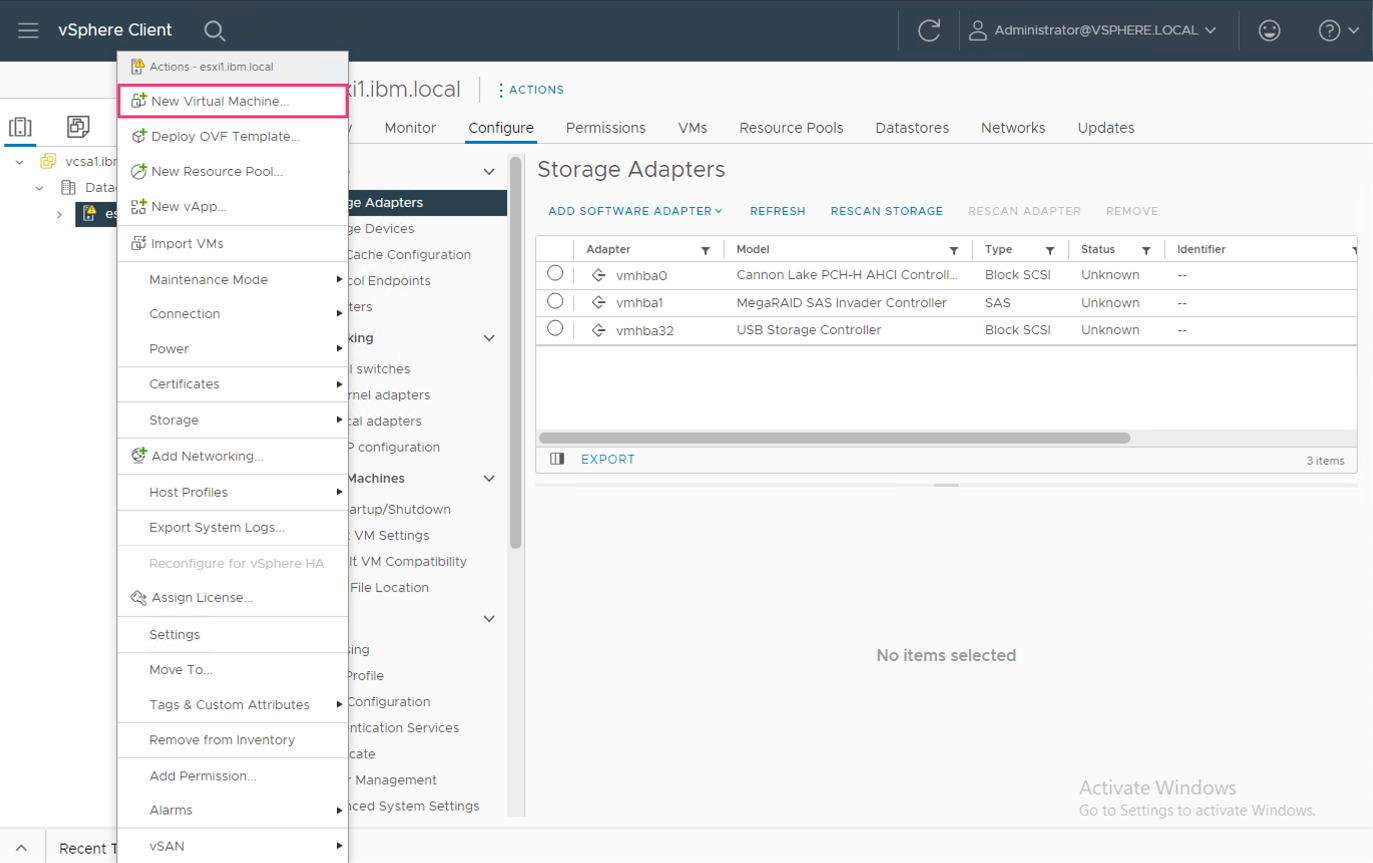Filter the Type column

click(x=1050, y=250)
